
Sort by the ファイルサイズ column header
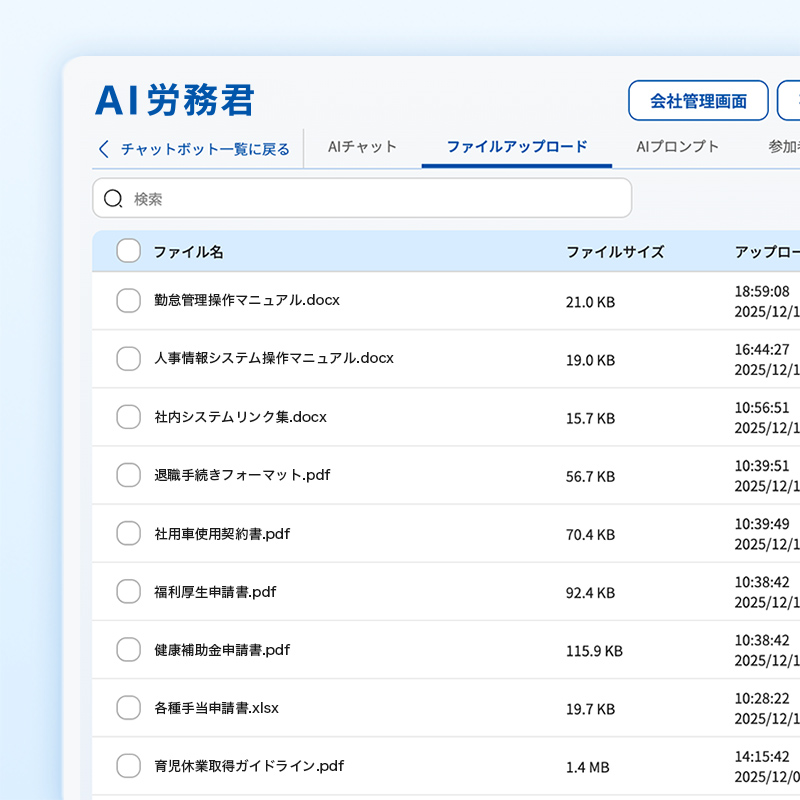pyautogui.click(x=615, y=252)
